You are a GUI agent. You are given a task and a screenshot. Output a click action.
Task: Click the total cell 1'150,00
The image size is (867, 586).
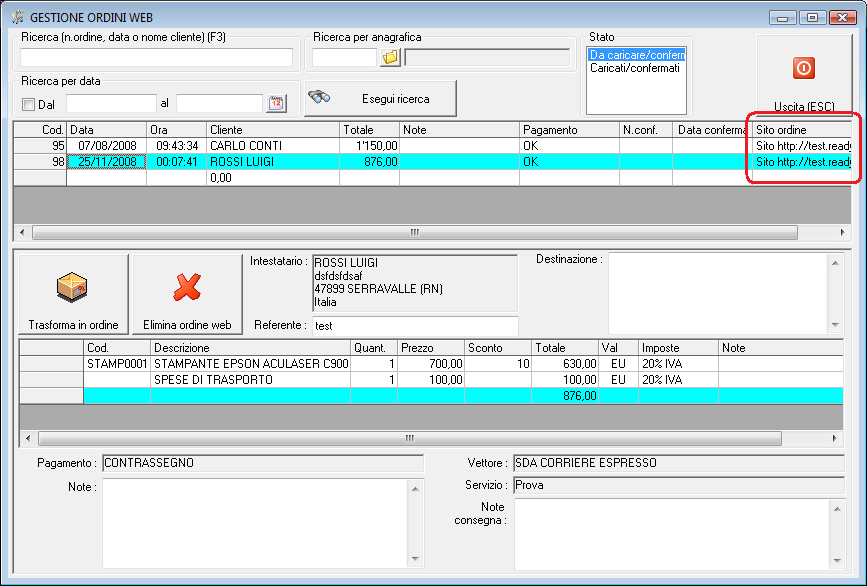click(x=369, y=146)
